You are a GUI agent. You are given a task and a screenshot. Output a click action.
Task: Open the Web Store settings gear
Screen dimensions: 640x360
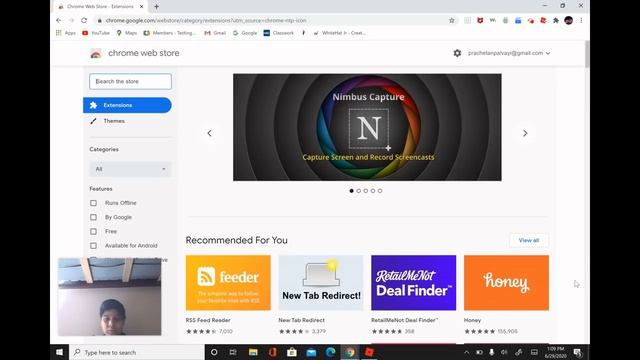457,53
